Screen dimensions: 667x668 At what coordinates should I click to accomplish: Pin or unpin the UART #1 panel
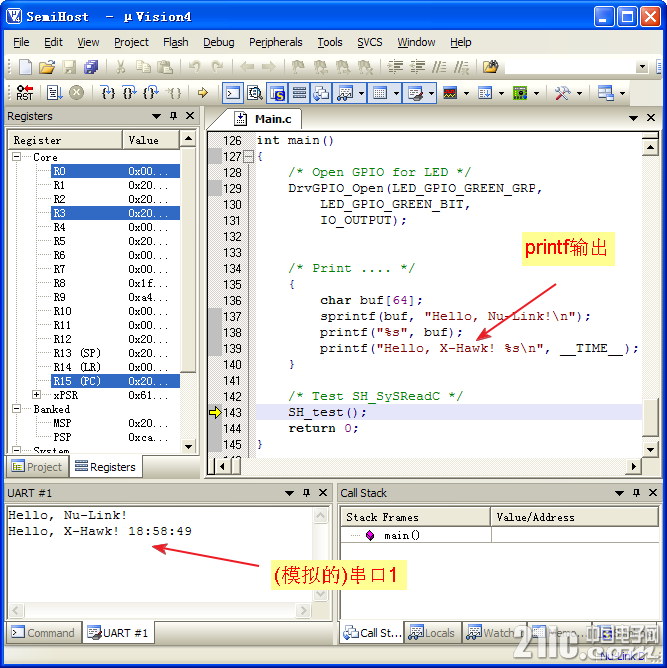(306, 493)
